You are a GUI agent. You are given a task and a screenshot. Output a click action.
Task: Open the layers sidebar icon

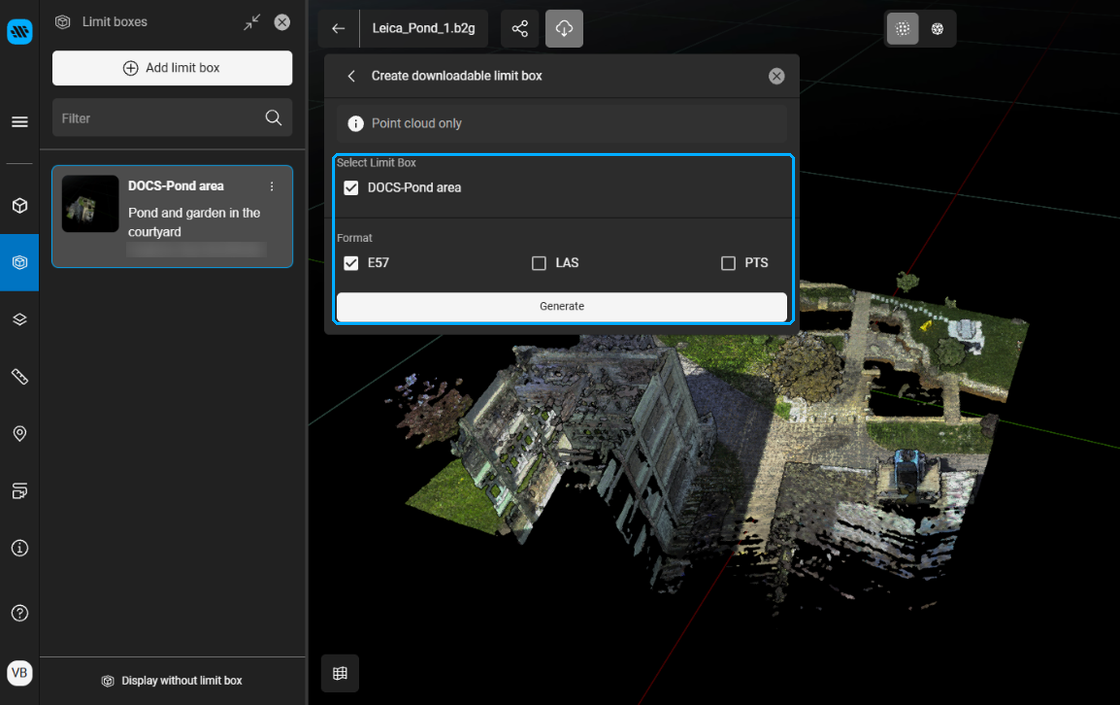19,319
